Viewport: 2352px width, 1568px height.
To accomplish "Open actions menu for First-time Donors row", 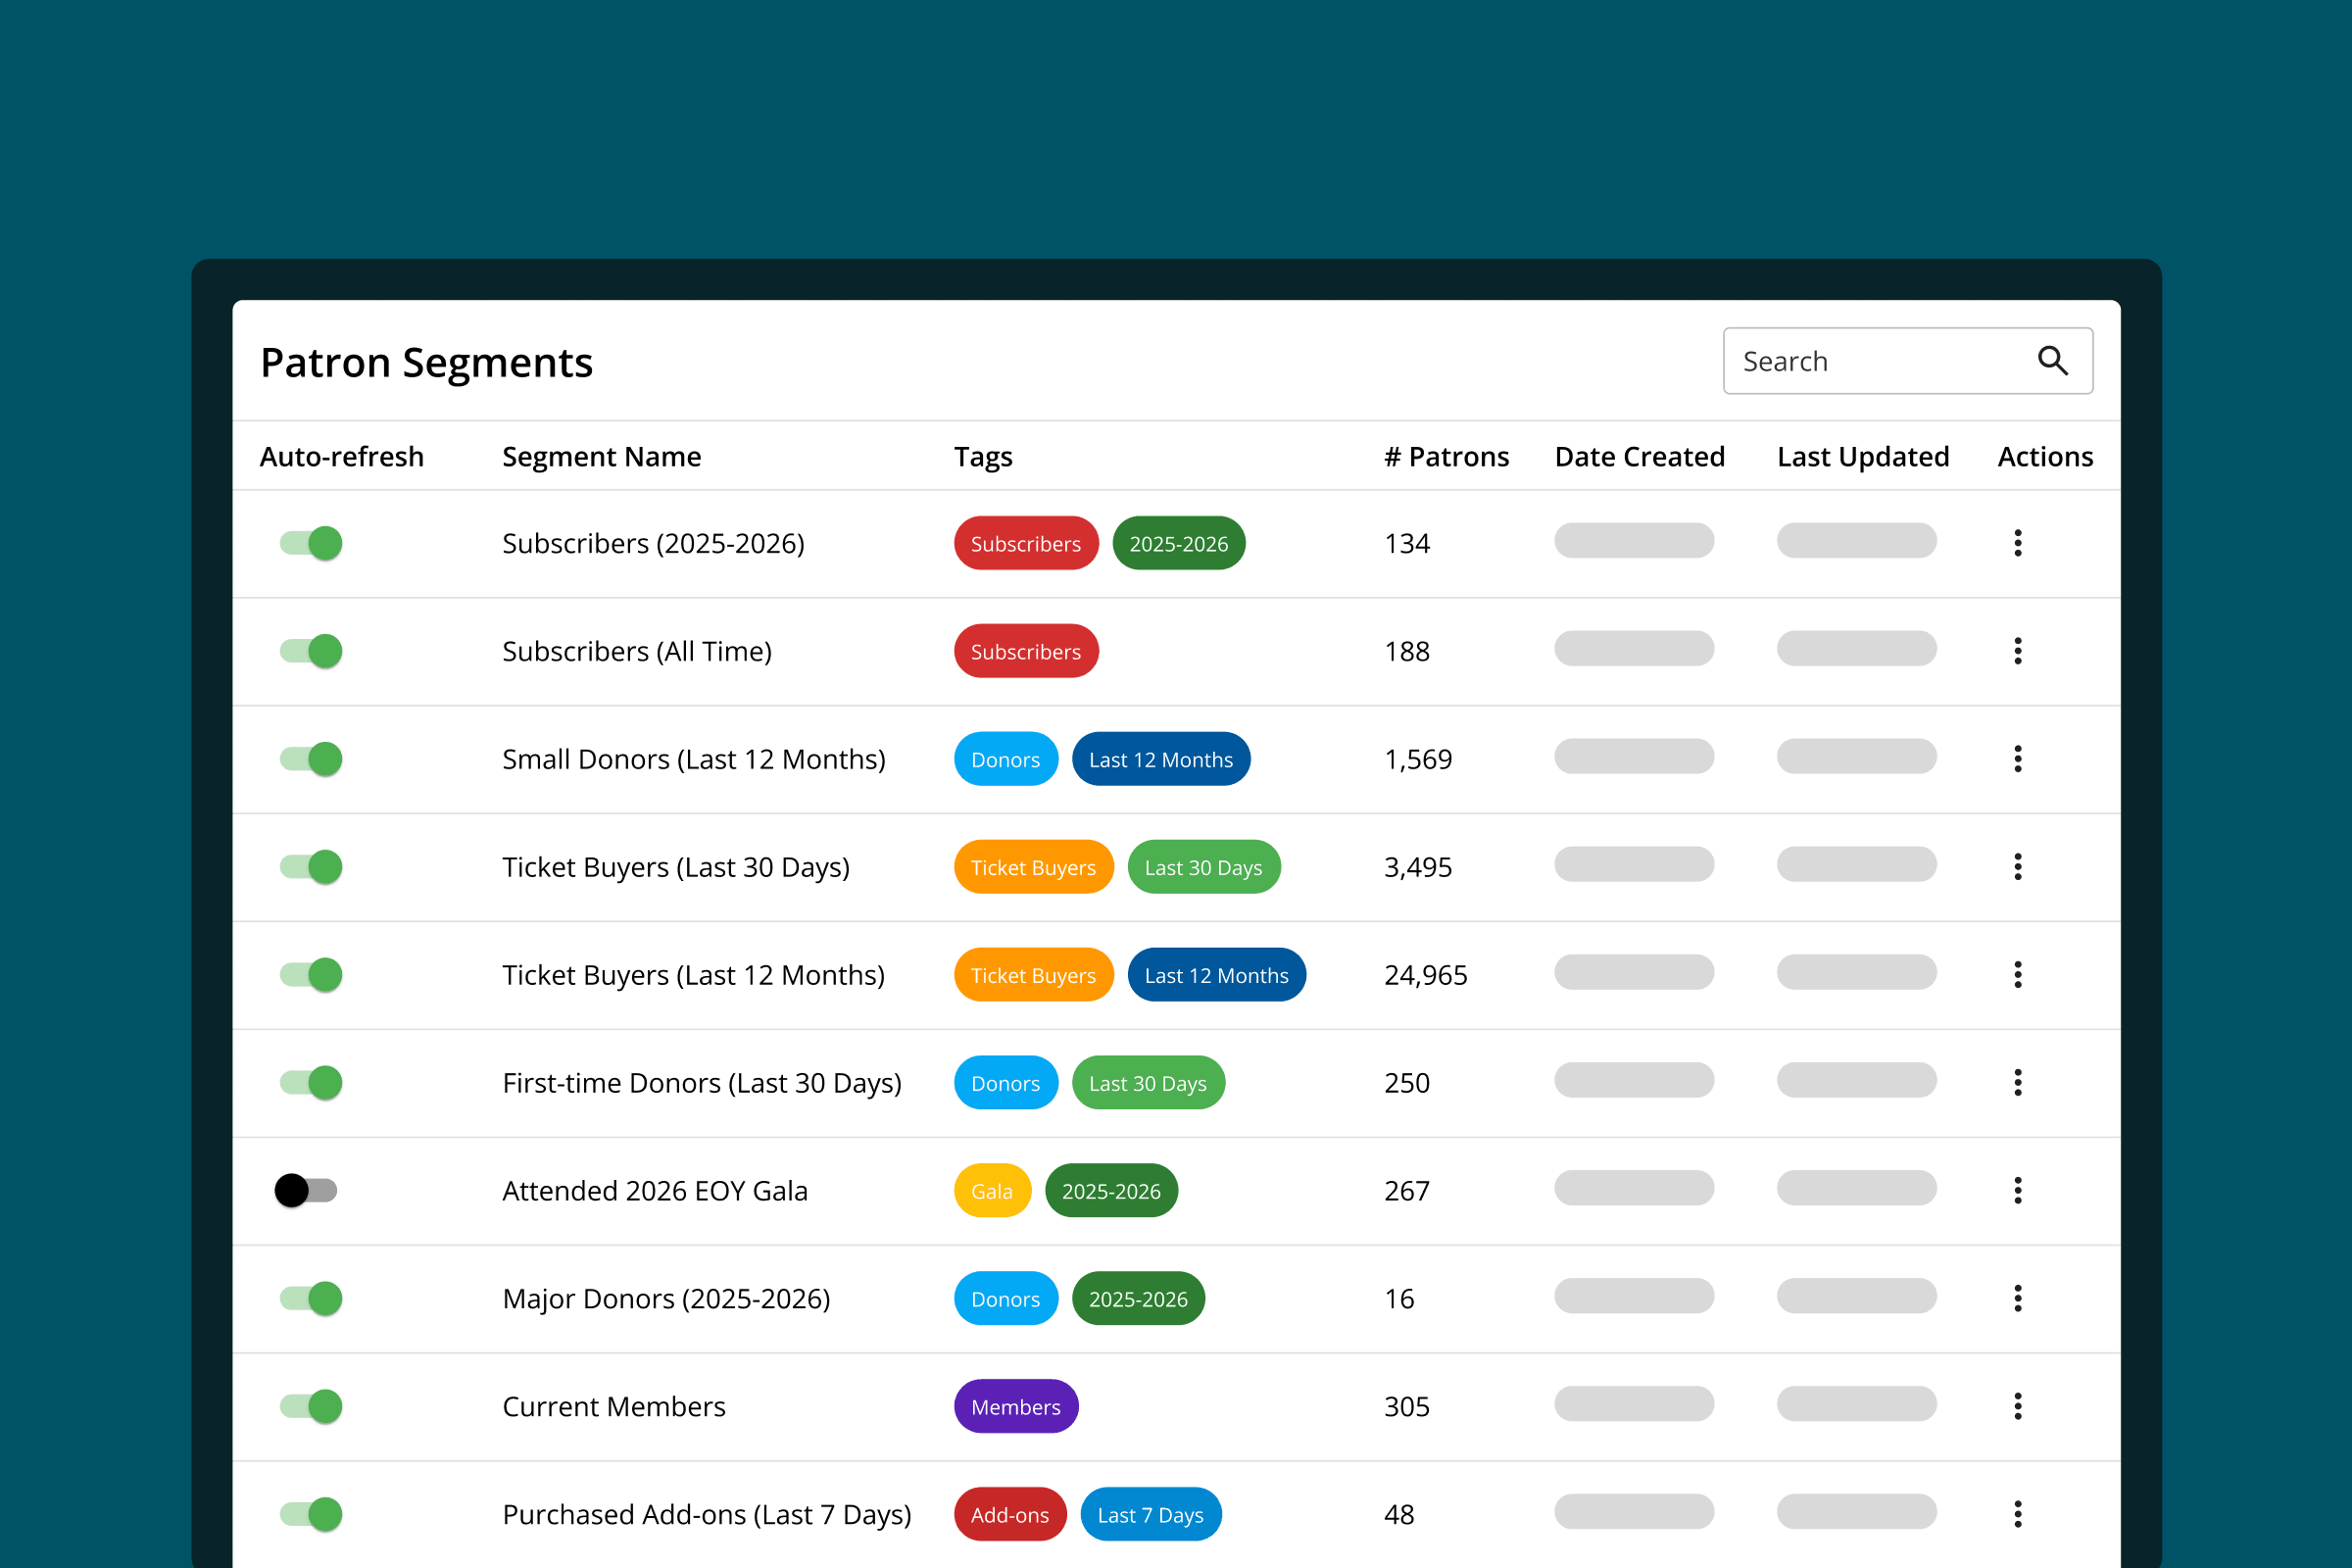I will tap(2018, 1083).
